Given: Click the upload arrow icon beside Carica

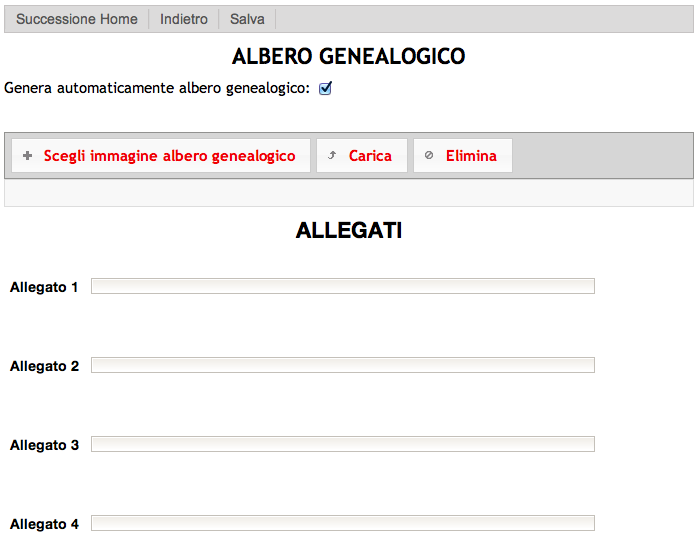Looking at the screenshot, I should [x=332, y=156].
